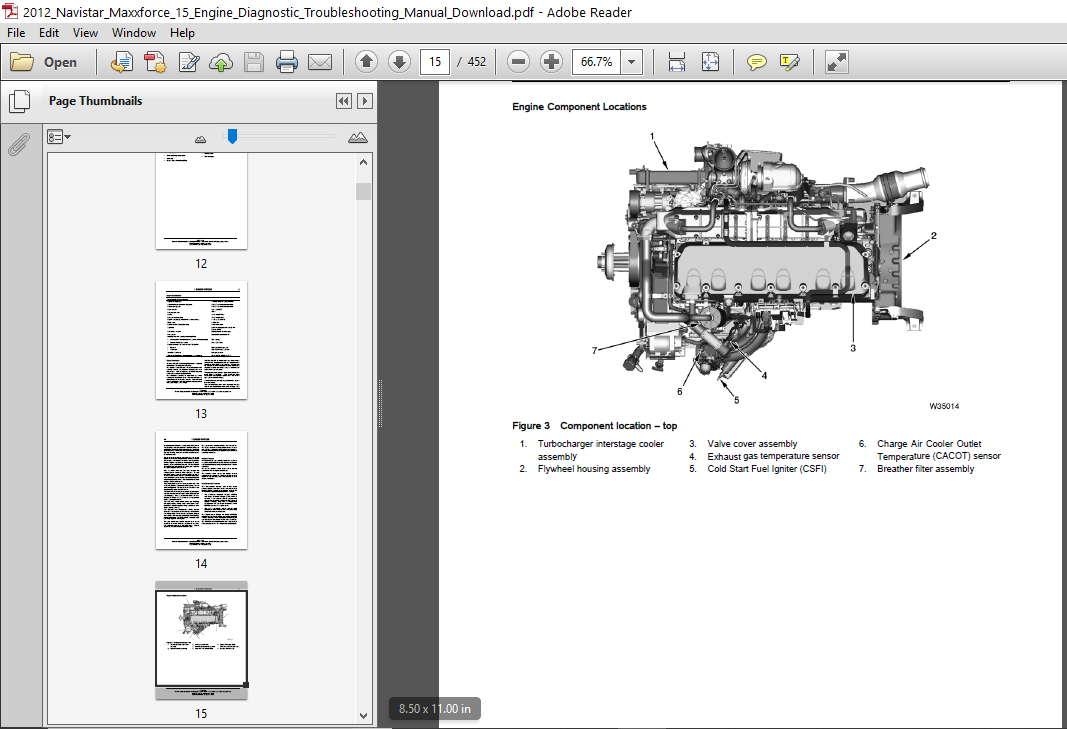Send file by email envelope icon
Screen dimensions: 1067x729
(x=319, y=62)
